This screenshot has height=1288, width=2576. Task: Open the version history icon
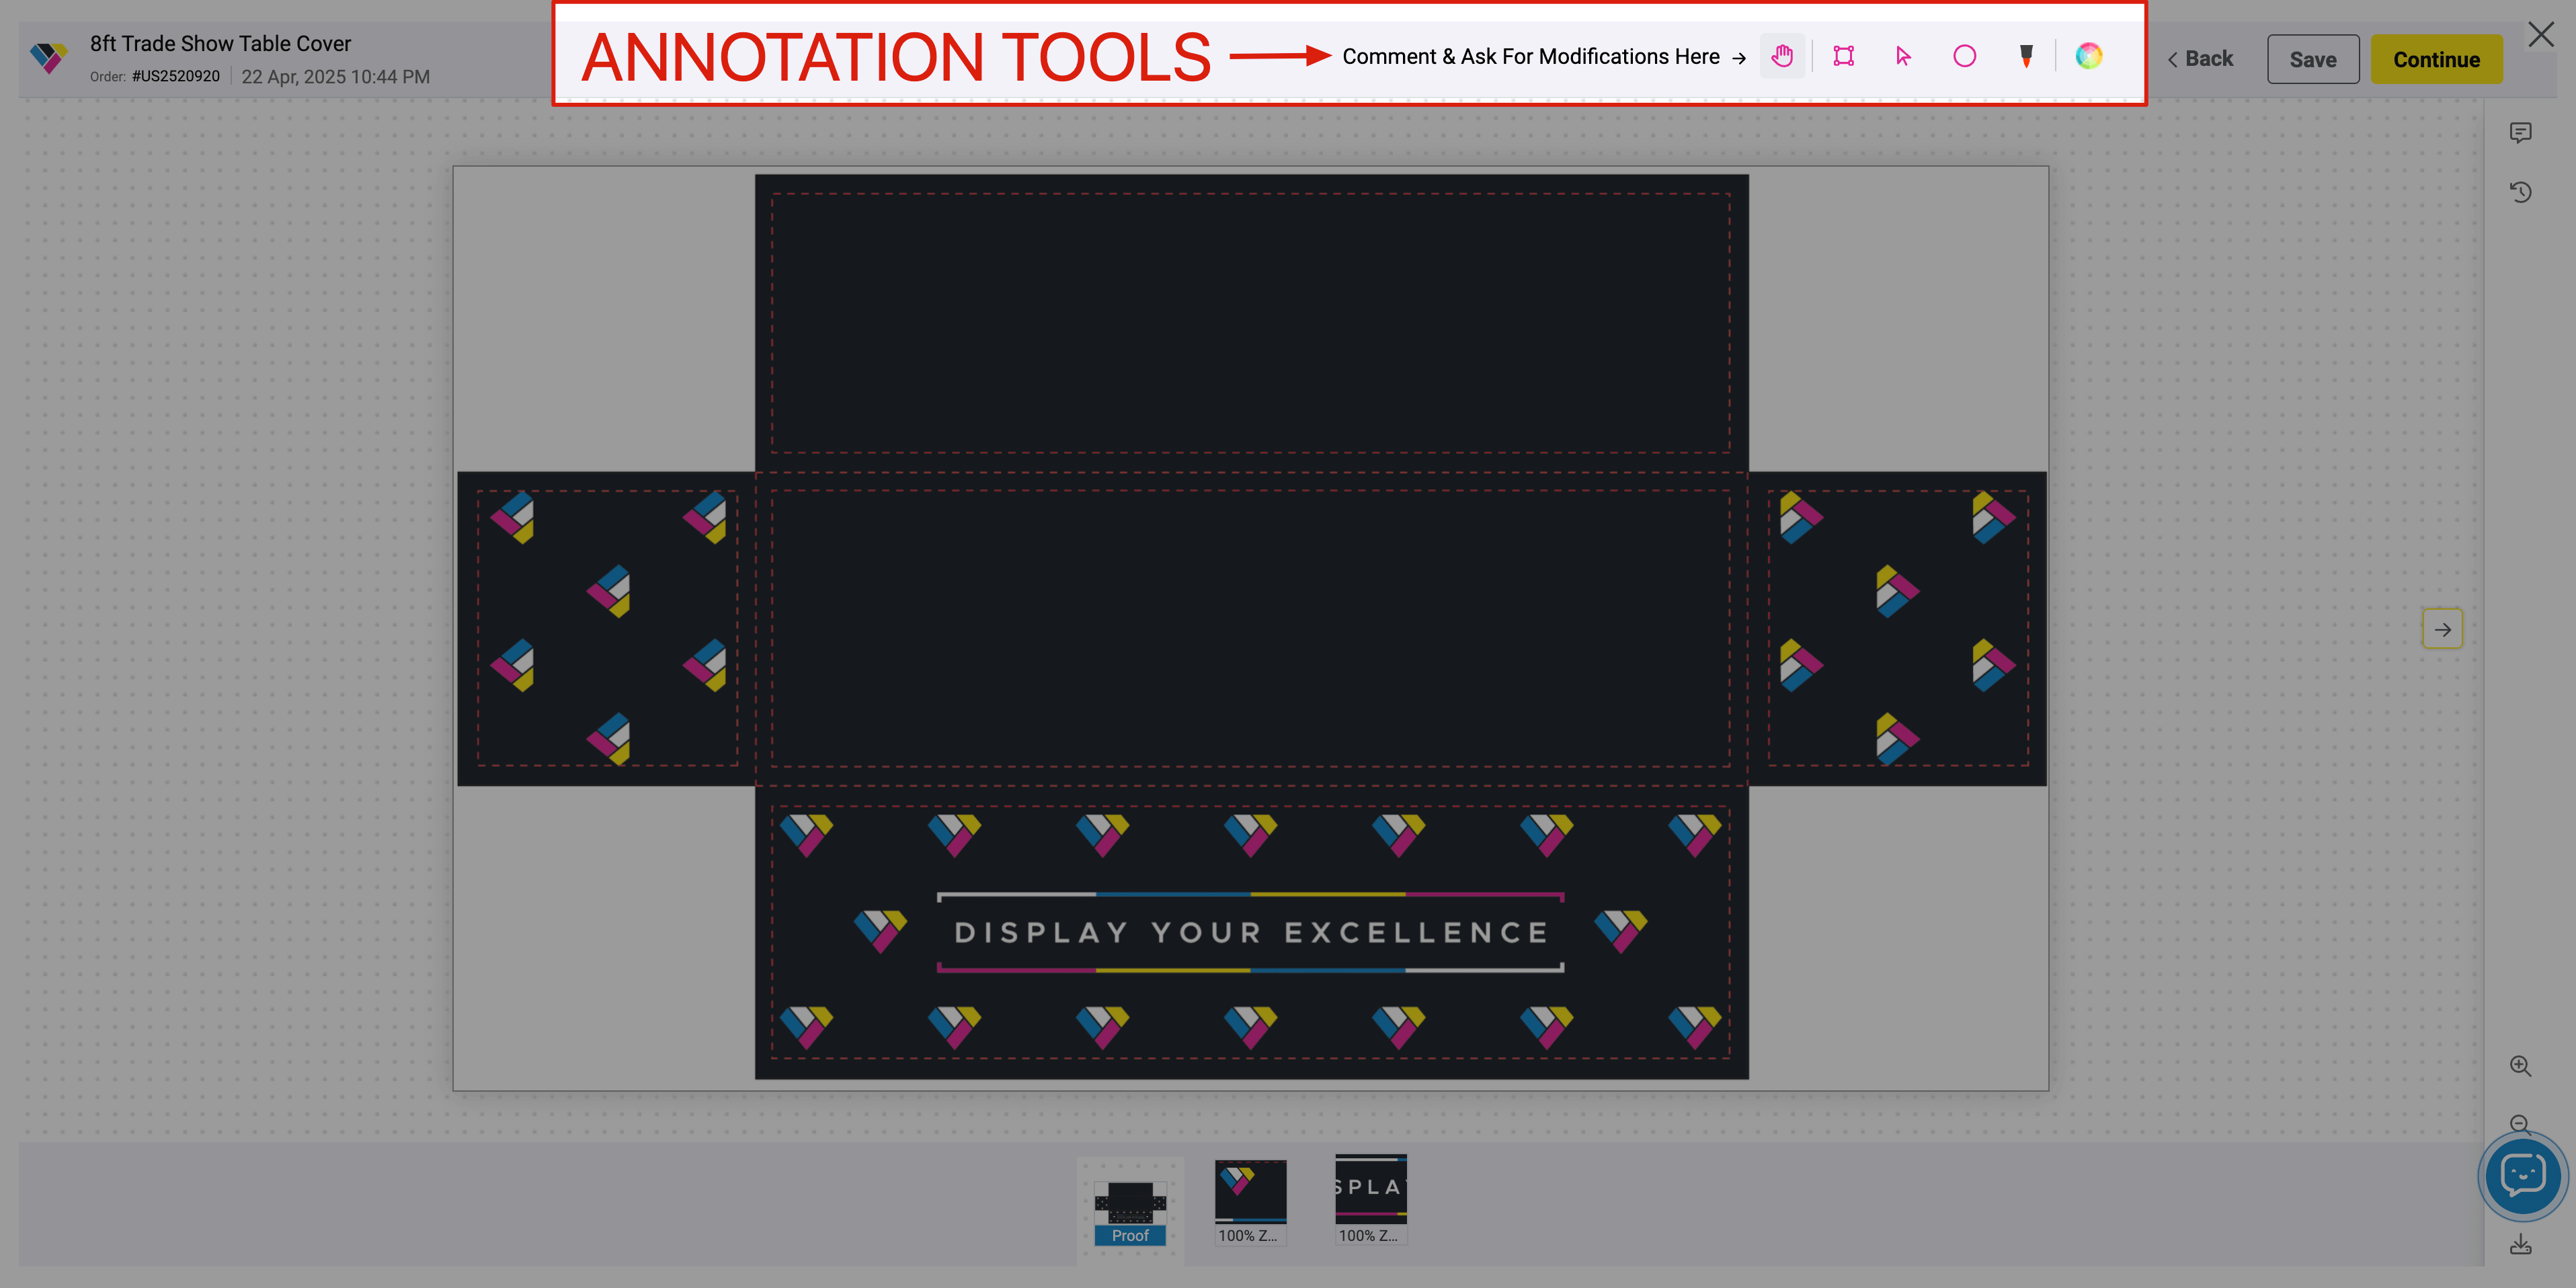tap(2520, 192)
